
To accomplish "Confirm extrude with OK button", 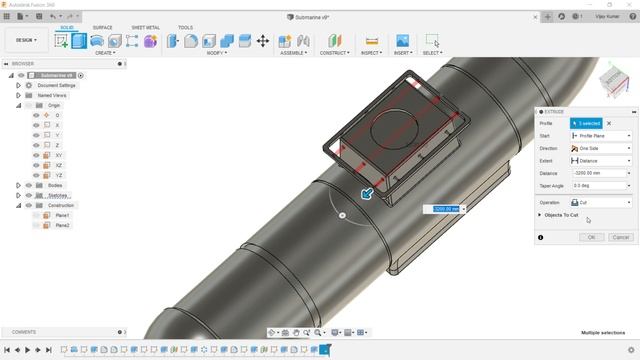I will pos(591,237).
